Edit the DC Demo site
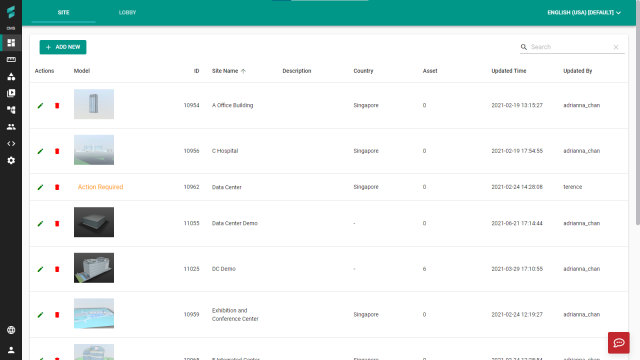 click(x=40, y=269)
